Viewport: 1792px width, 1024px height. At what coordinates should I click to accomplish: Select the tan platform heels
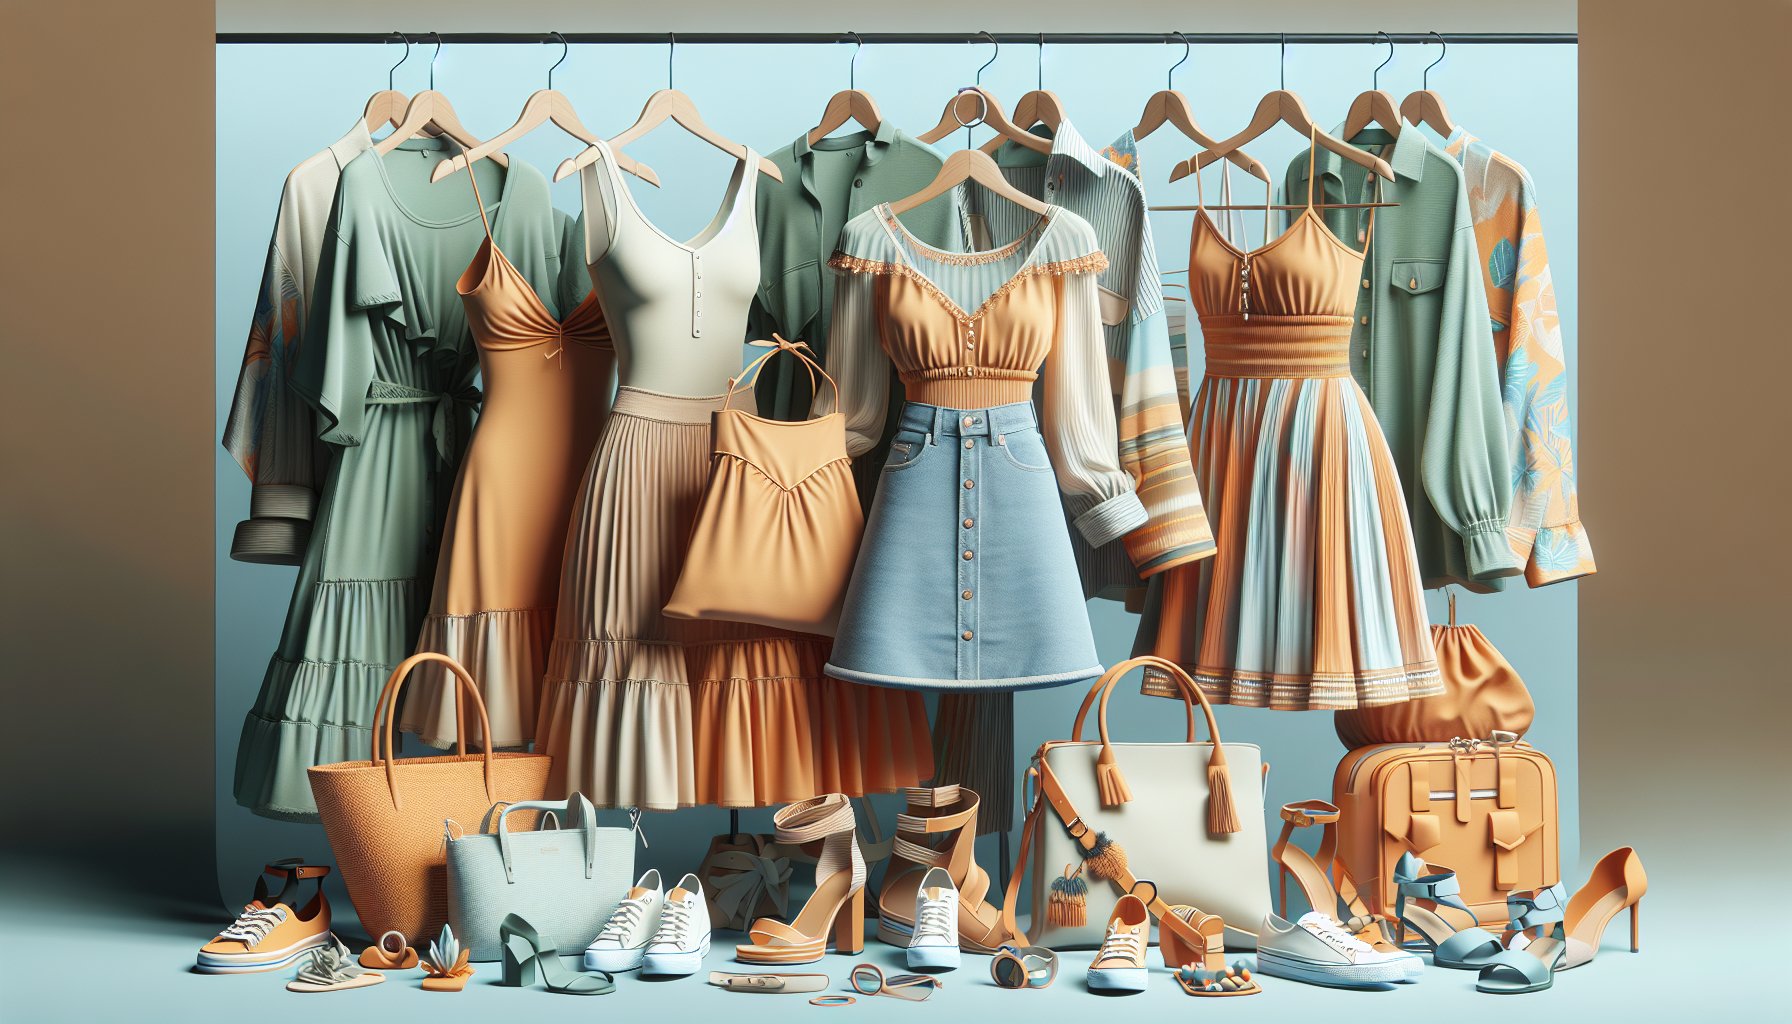[810, 890]
